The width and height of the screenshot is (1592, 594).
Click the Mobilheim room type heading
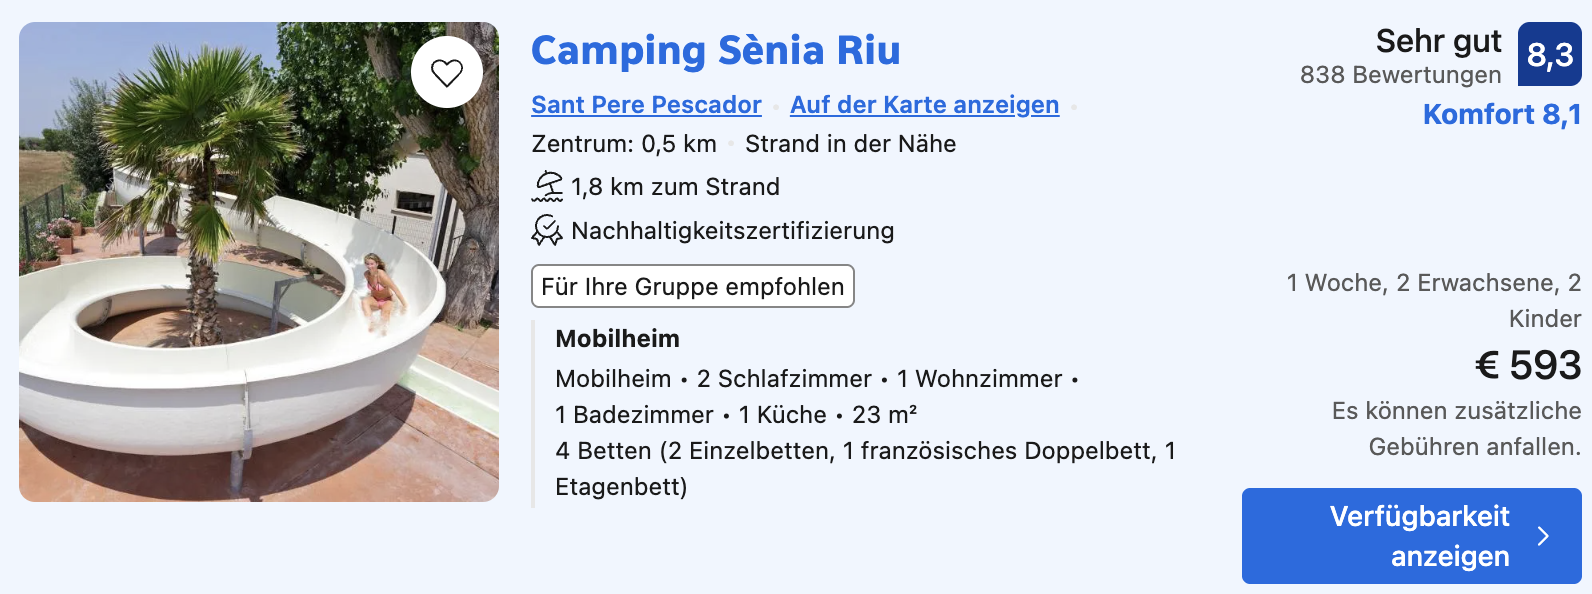tap(617, 339)
